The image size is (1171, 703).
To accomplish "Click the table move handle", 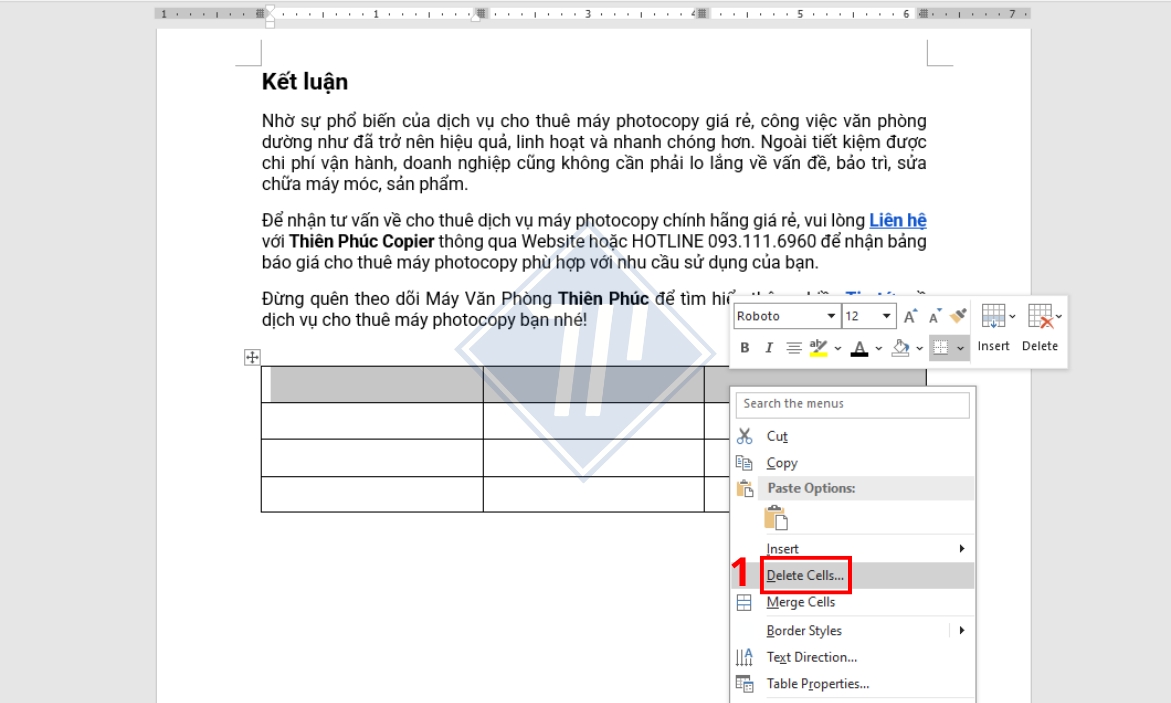I will coord(252,357).
